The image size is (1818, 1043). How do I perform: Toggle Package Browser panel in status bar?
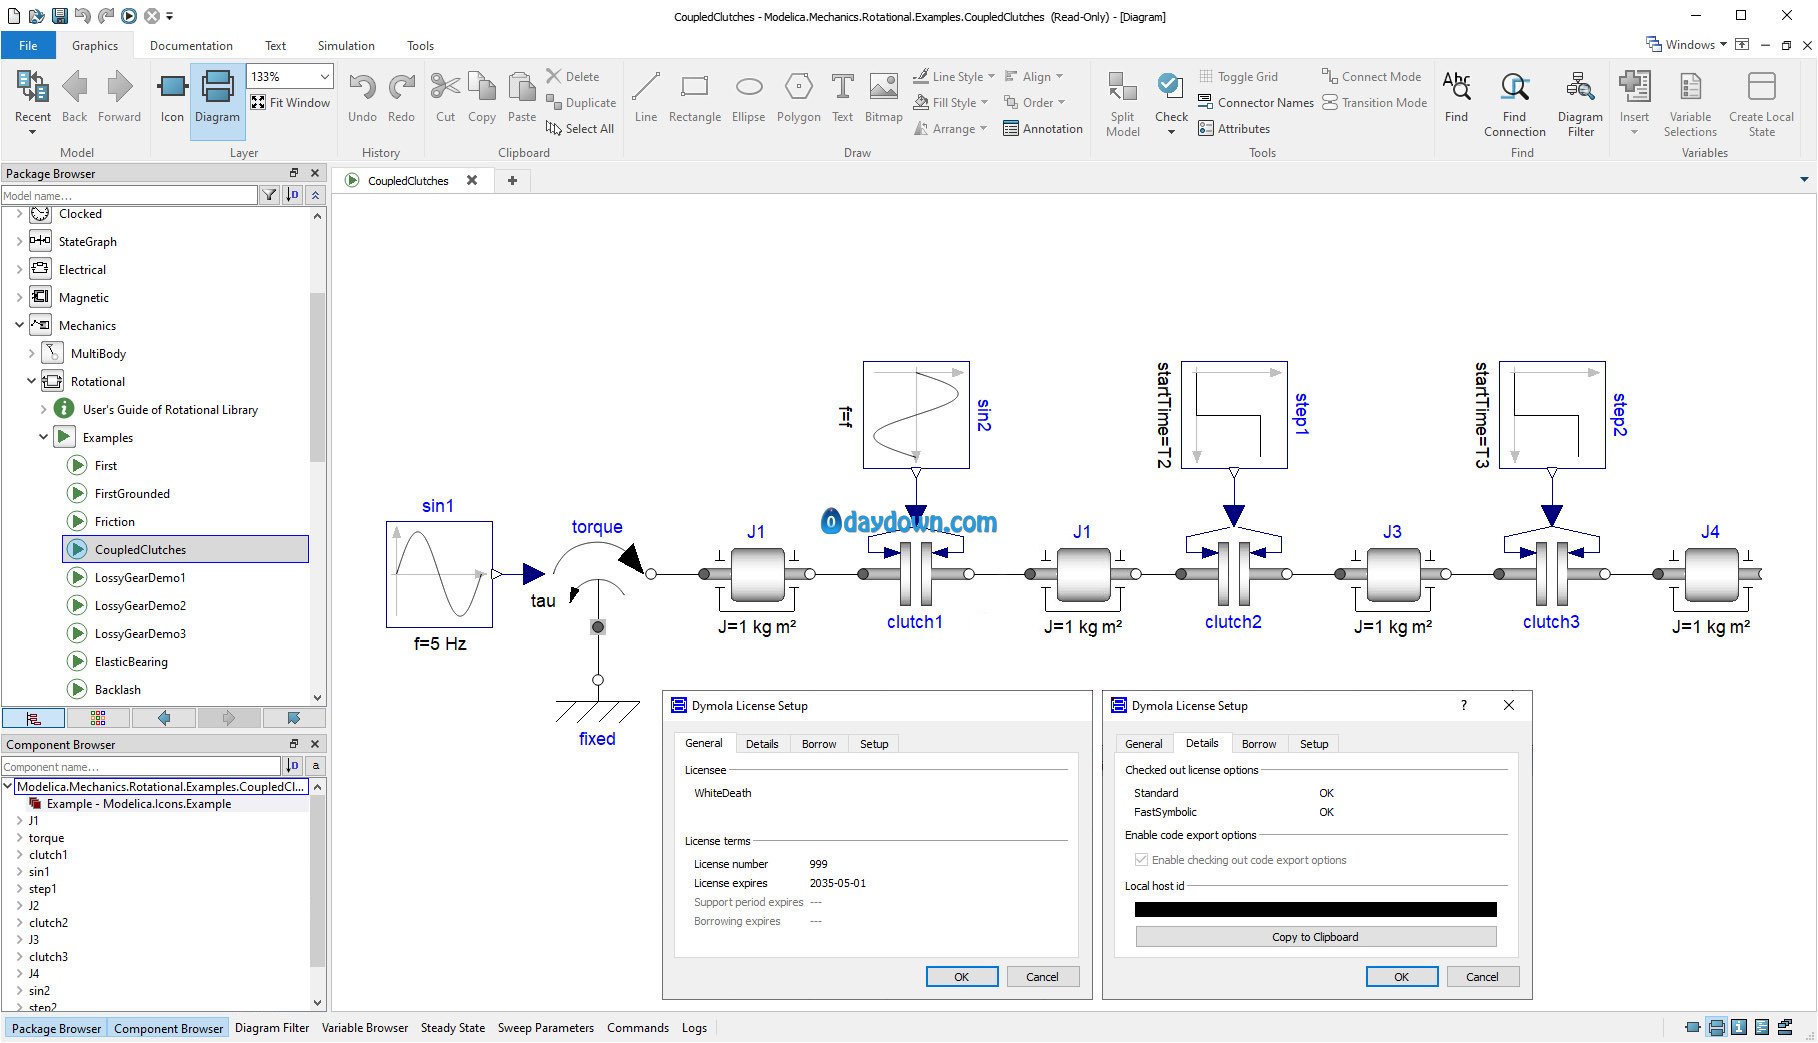(57, 1028)
